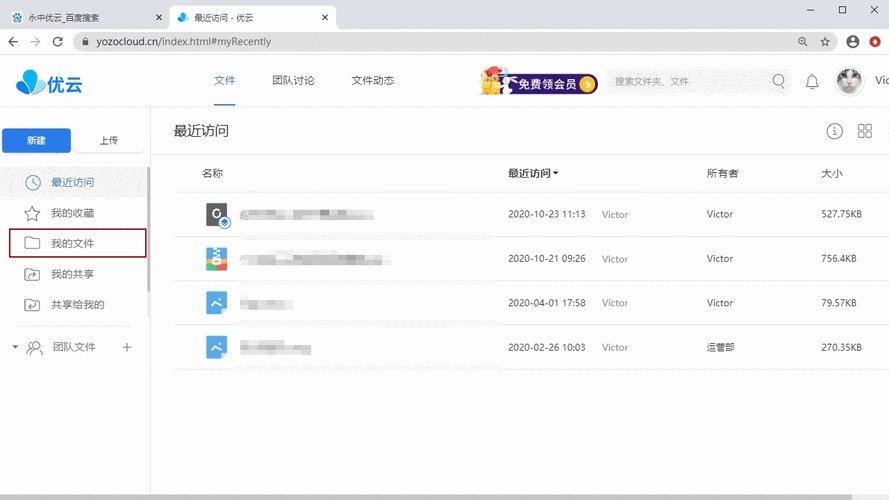
Task: Click the share icon of 我的共享
Action: tap(32, 274)
